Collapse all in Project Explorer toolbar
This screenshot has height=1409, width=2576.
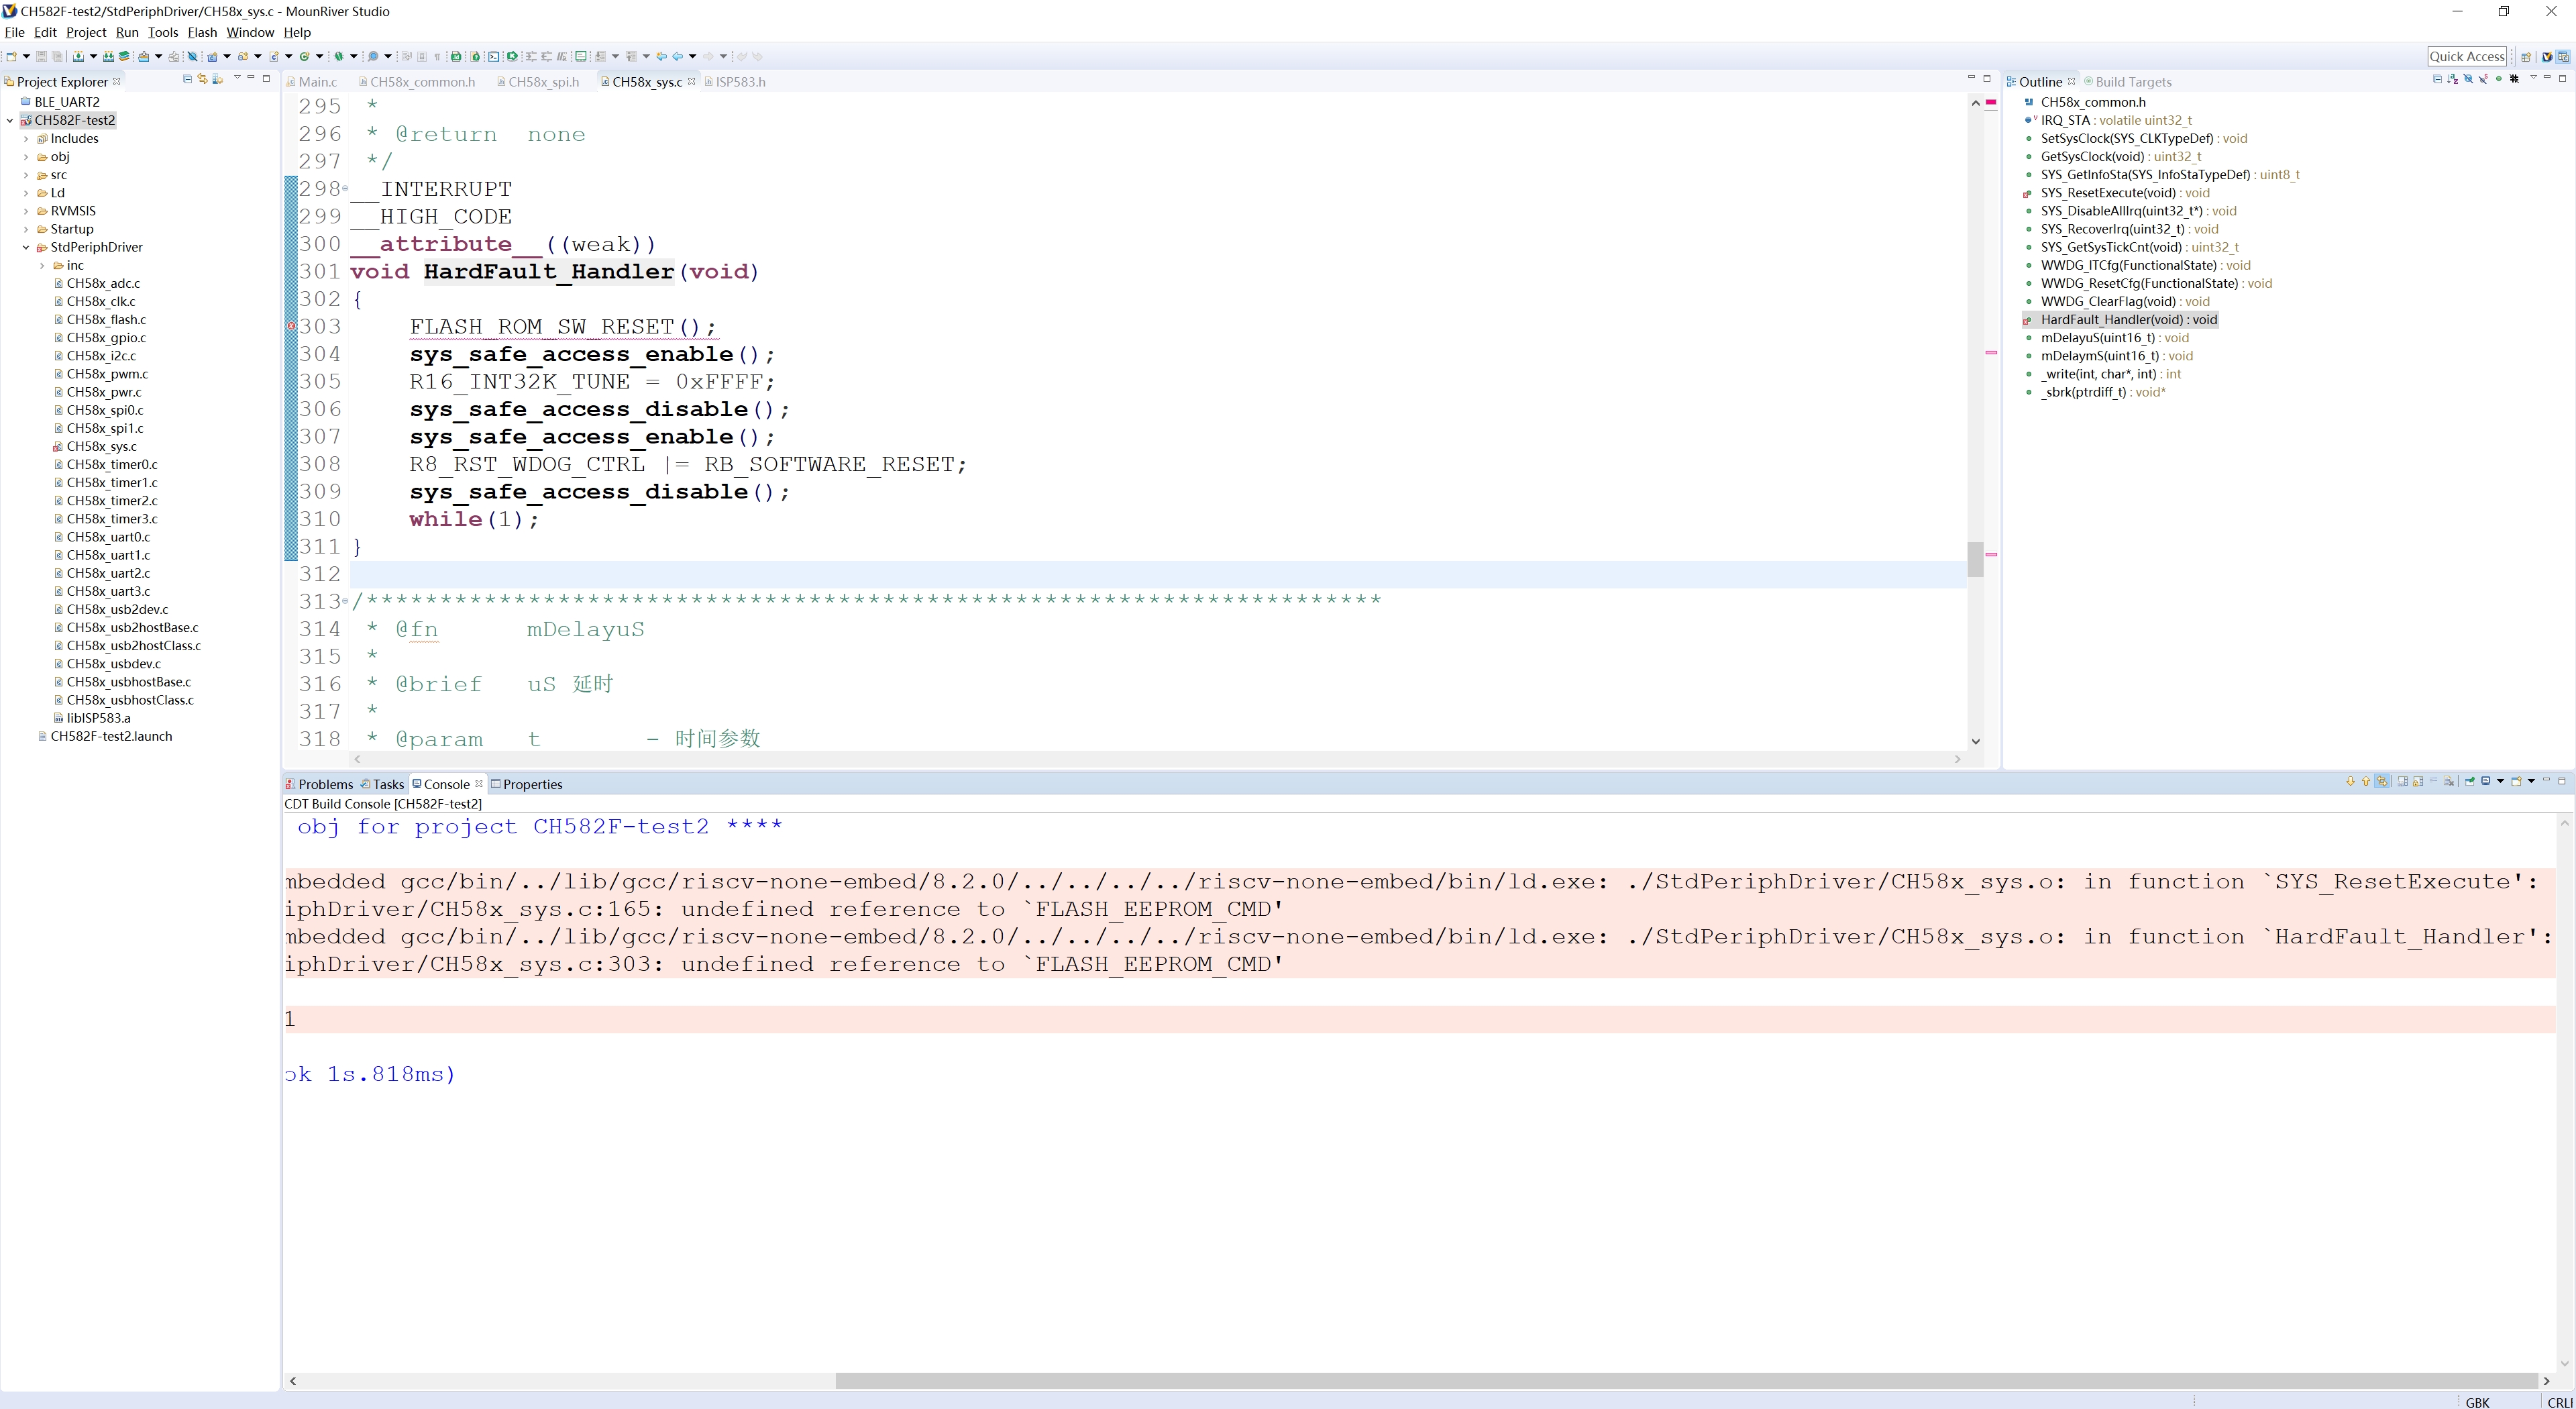pos(188,79)
